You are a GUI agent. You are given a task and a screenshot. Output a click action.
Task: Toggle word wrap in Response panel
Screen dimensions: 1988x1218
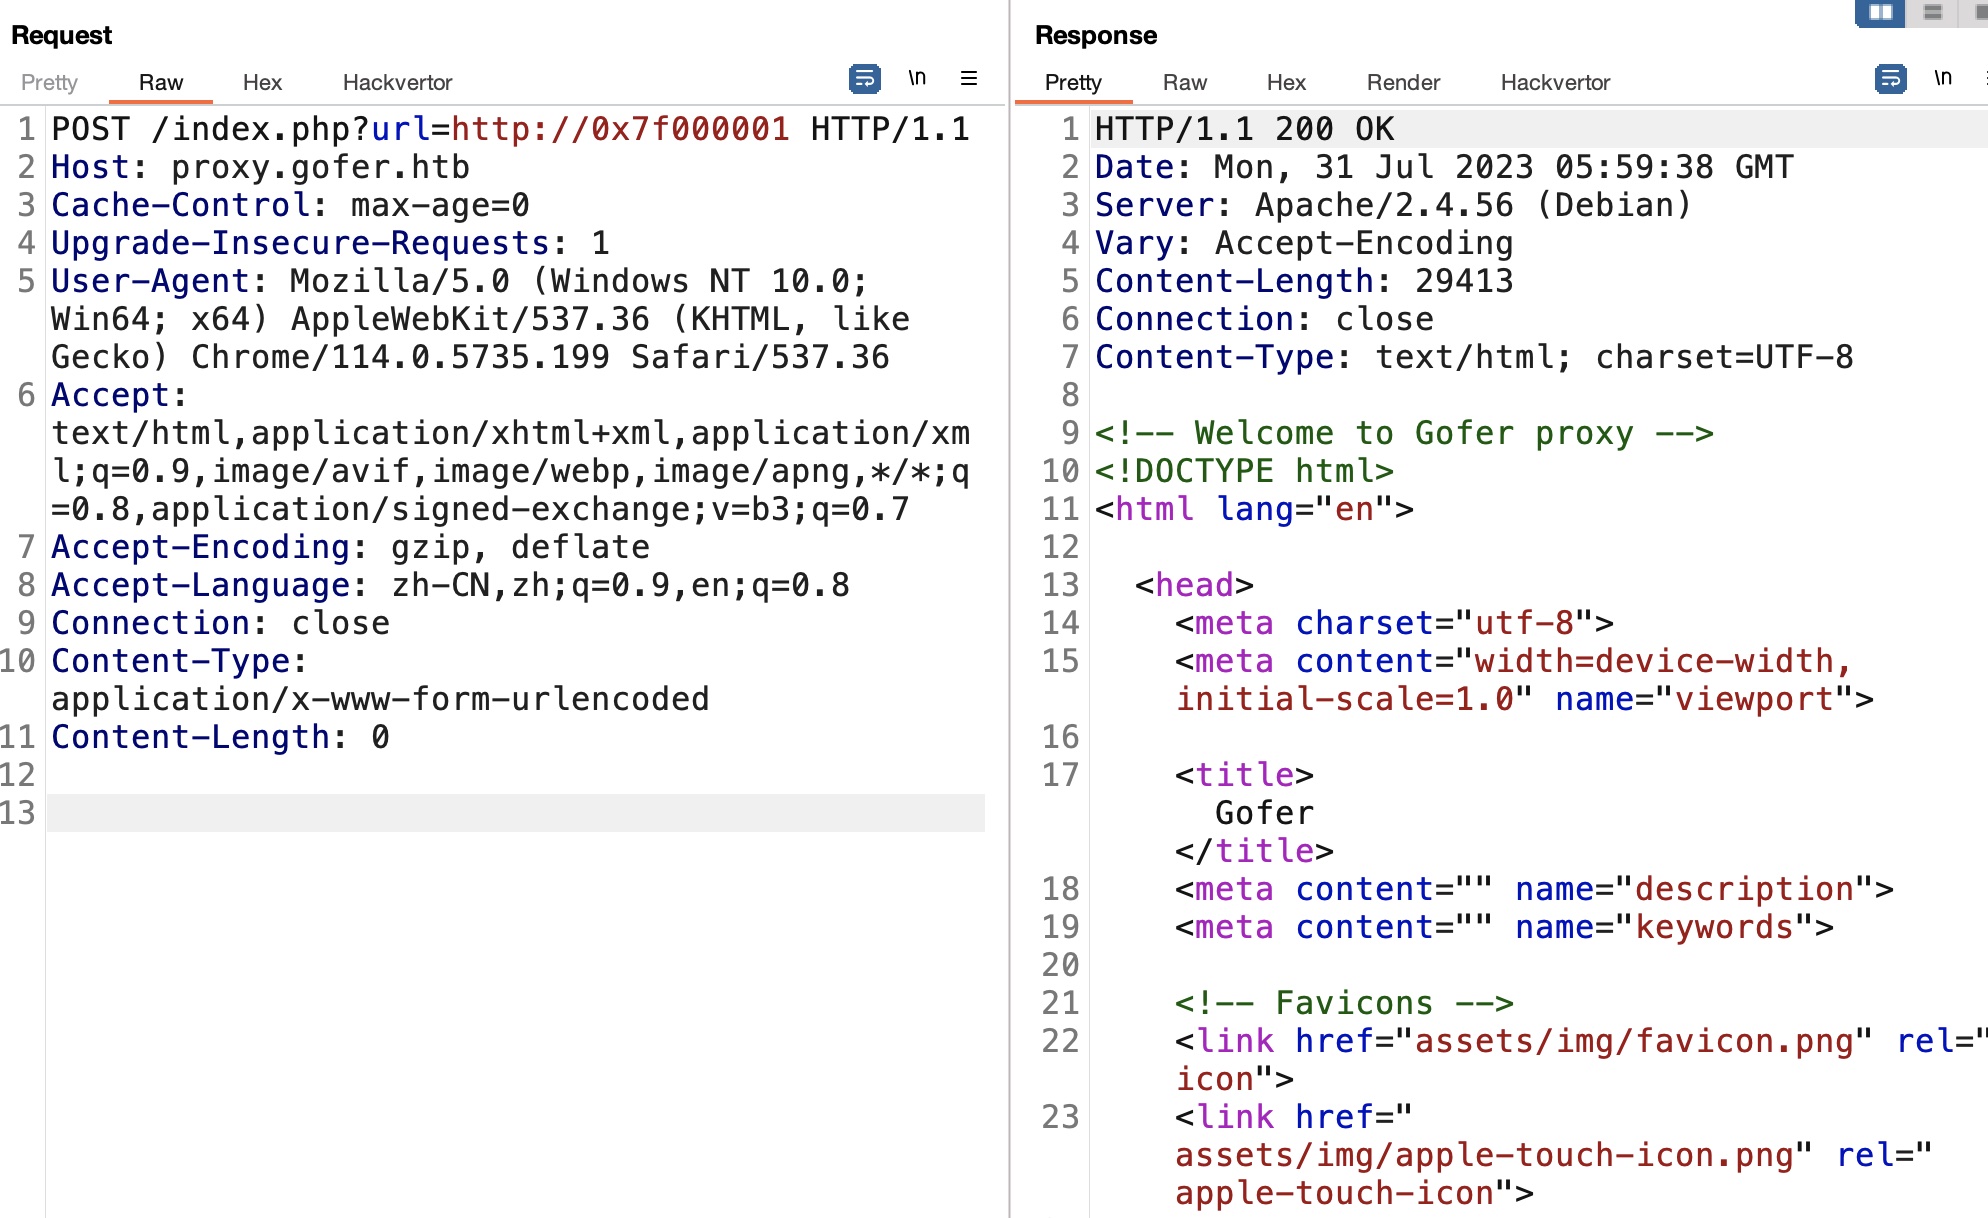click(1890, 78)
